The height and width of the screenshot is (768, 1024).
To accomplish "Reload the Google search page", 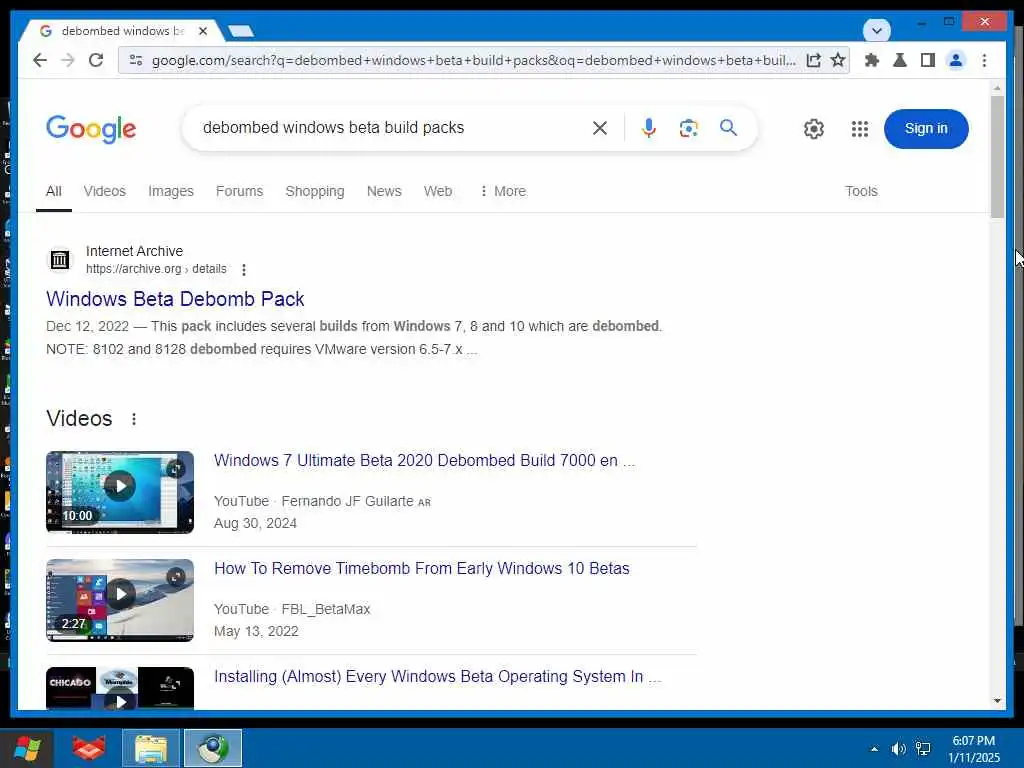I will click(x=96, y=61).
